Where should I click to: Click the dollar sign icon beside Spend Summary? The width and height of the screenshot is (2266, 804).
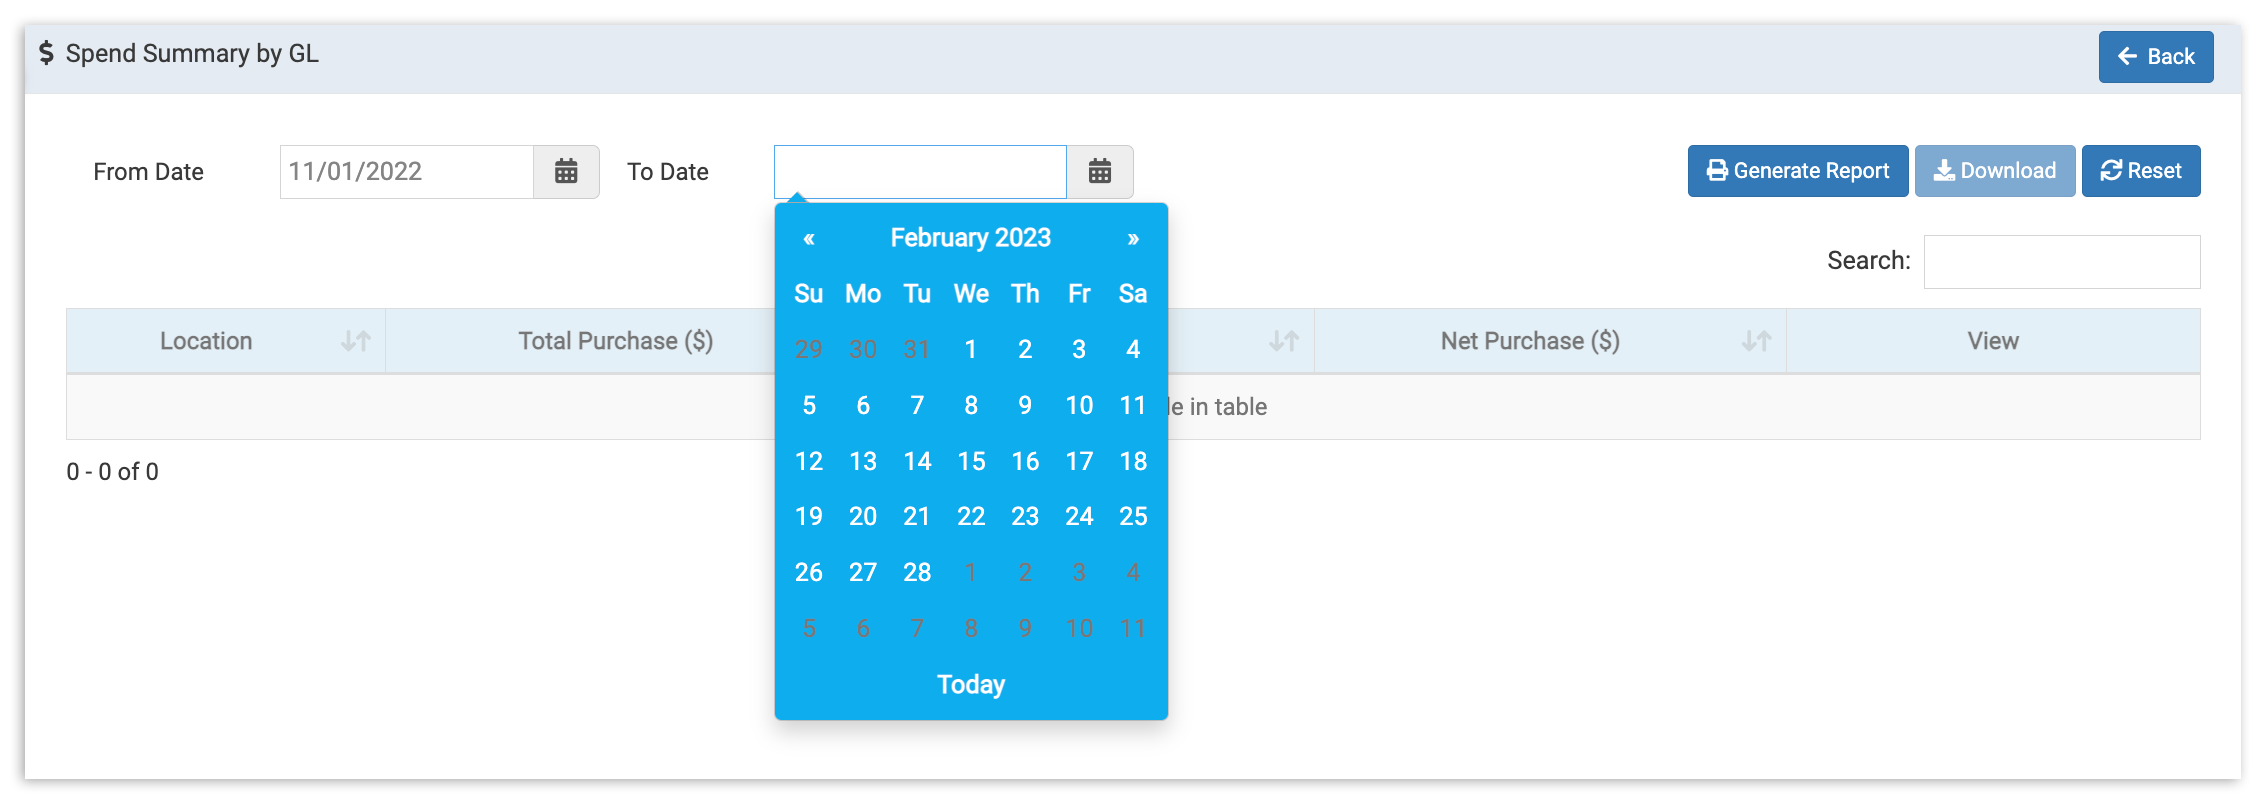(x=44, y=53)
